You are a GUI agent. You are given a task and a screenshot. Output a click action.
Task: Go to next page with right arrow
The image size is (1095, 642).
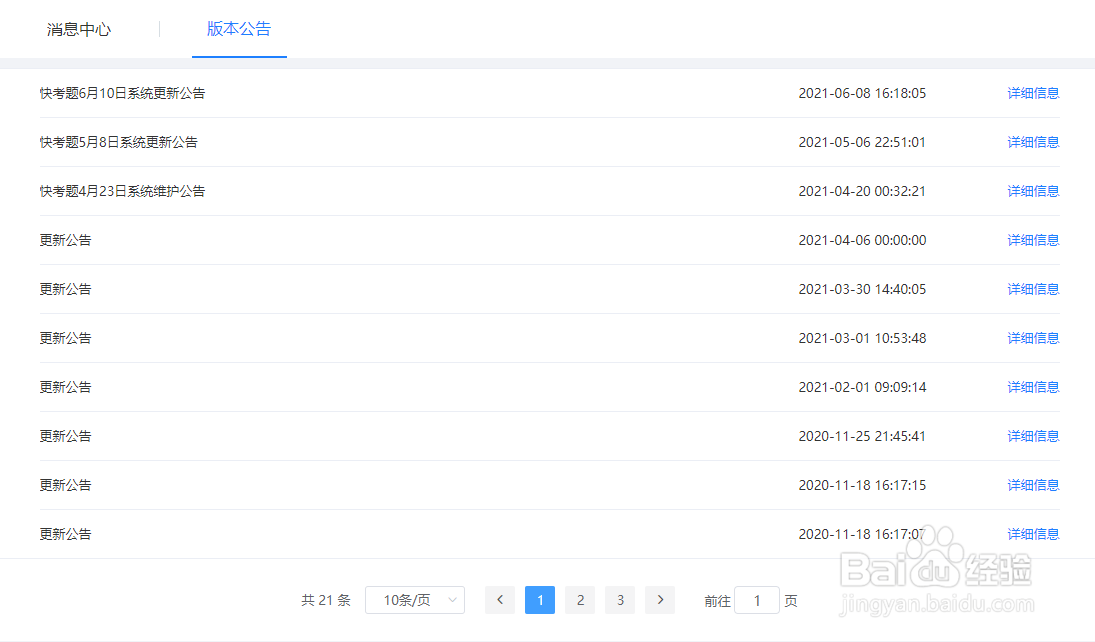pos(660,600)
